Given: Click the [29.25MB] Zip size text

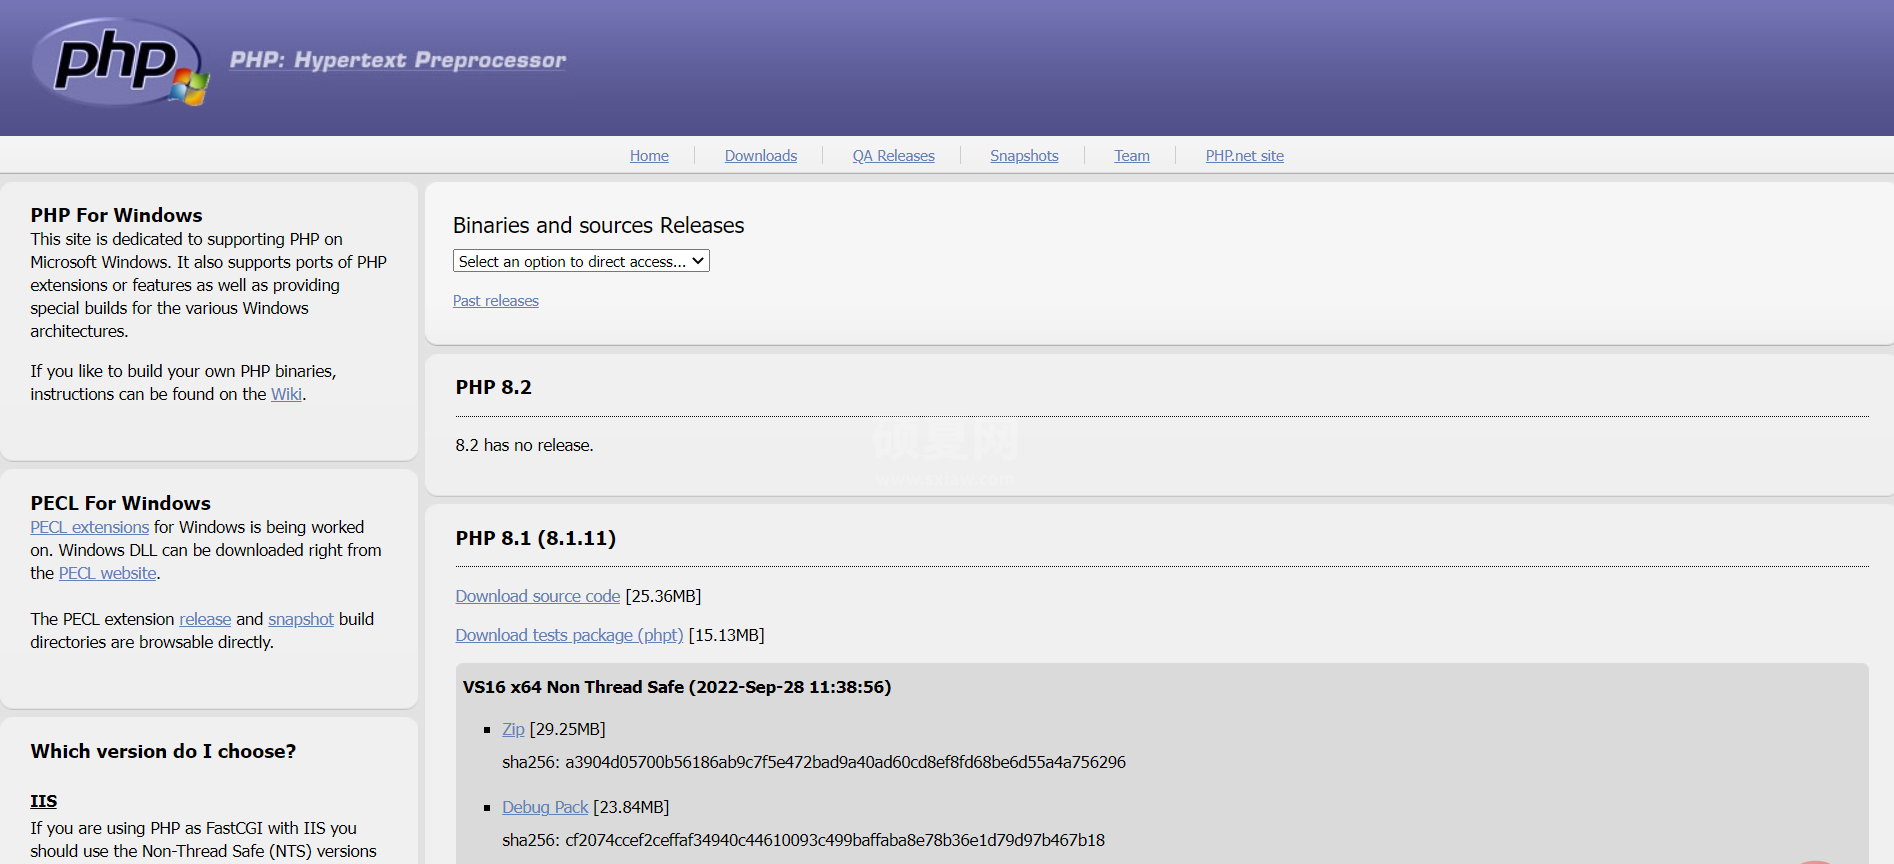Looking at the screenshot, I should tap(568, 729).
